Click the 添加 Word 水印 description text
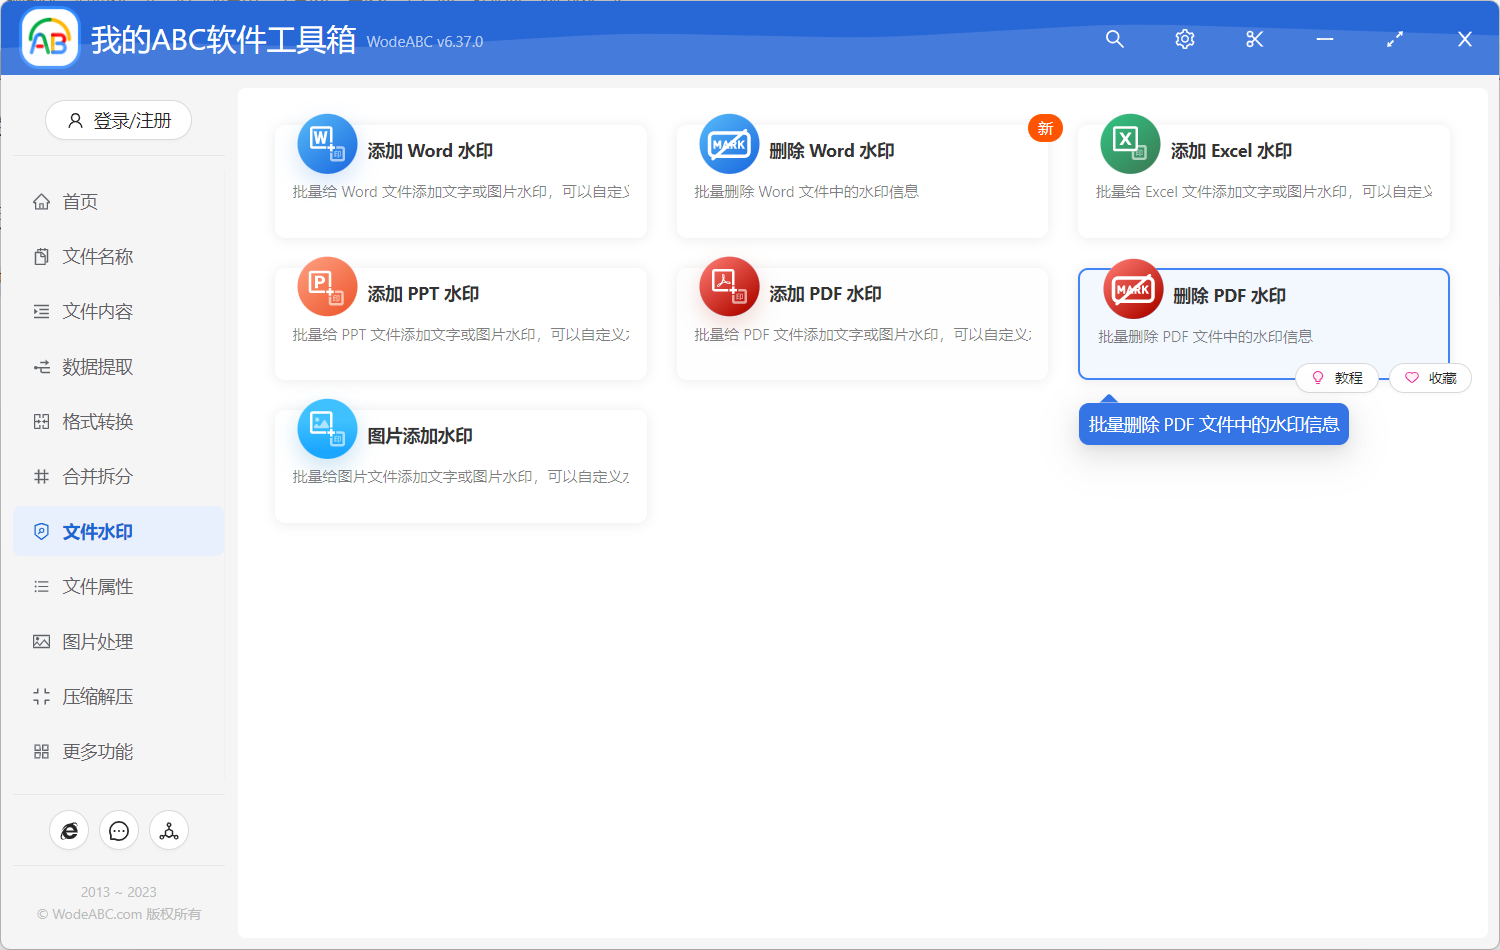This screenshot has width=1500, height=950. [461, 192]
